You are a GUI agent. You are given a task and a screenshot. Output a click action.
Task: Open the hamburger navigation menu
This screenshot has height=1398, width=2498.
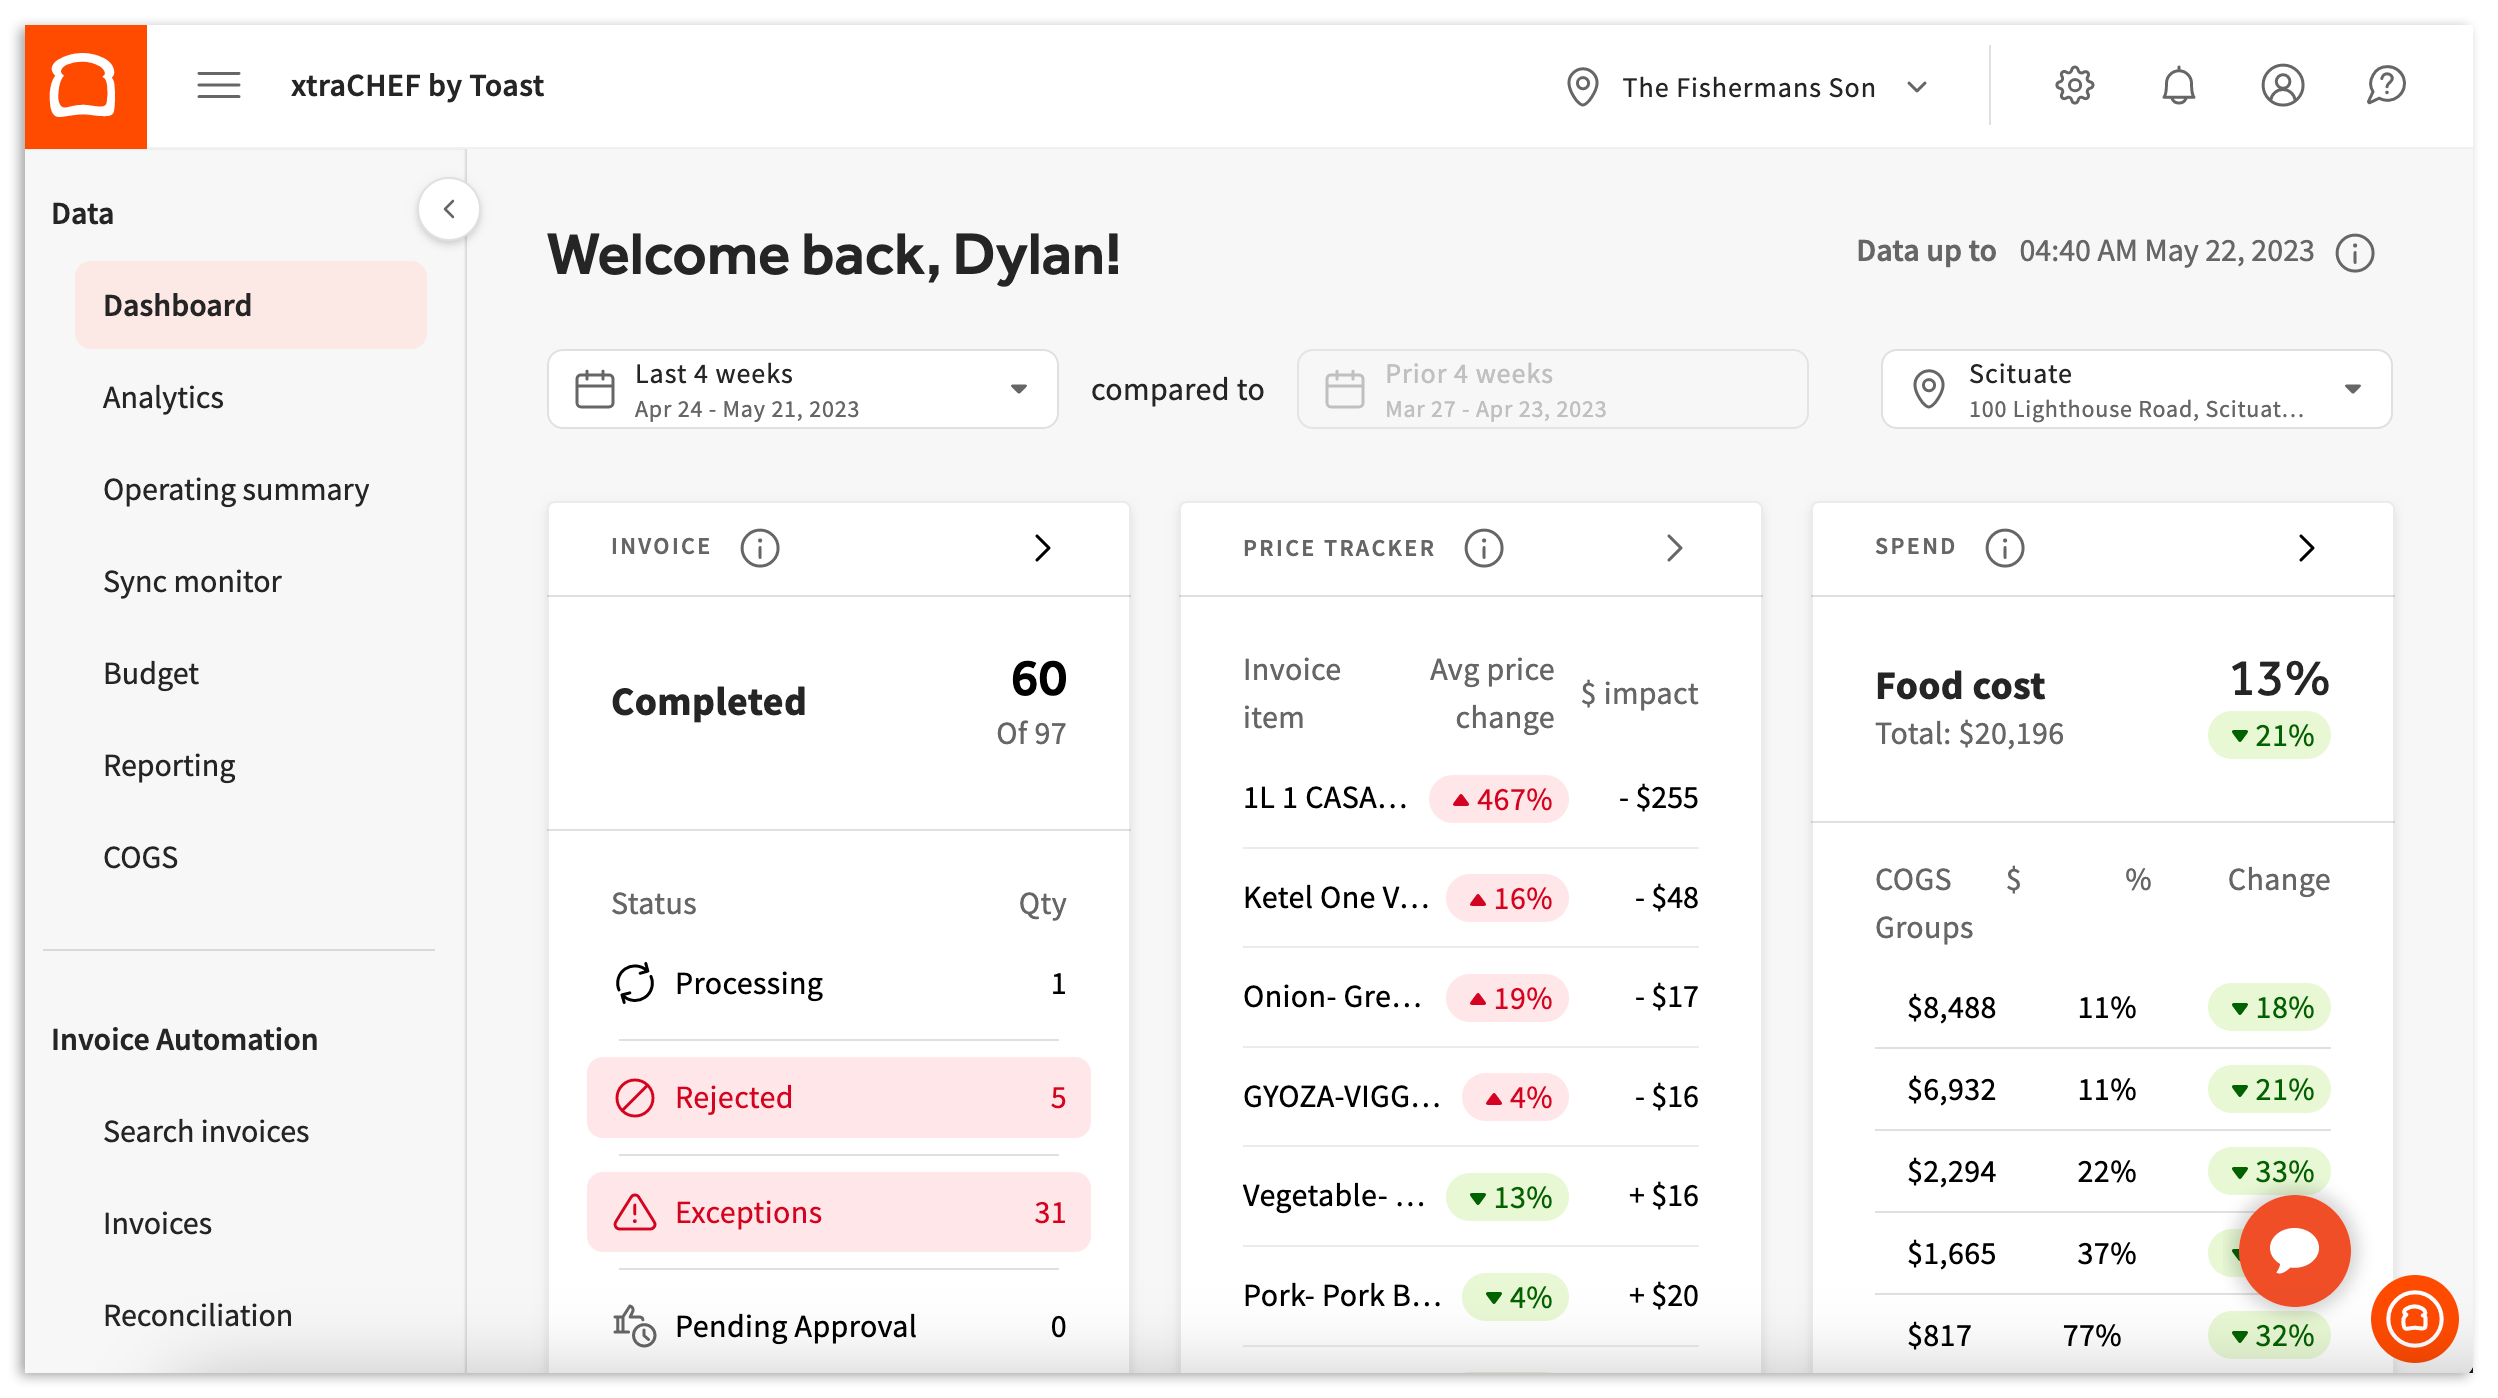(217, 85)
